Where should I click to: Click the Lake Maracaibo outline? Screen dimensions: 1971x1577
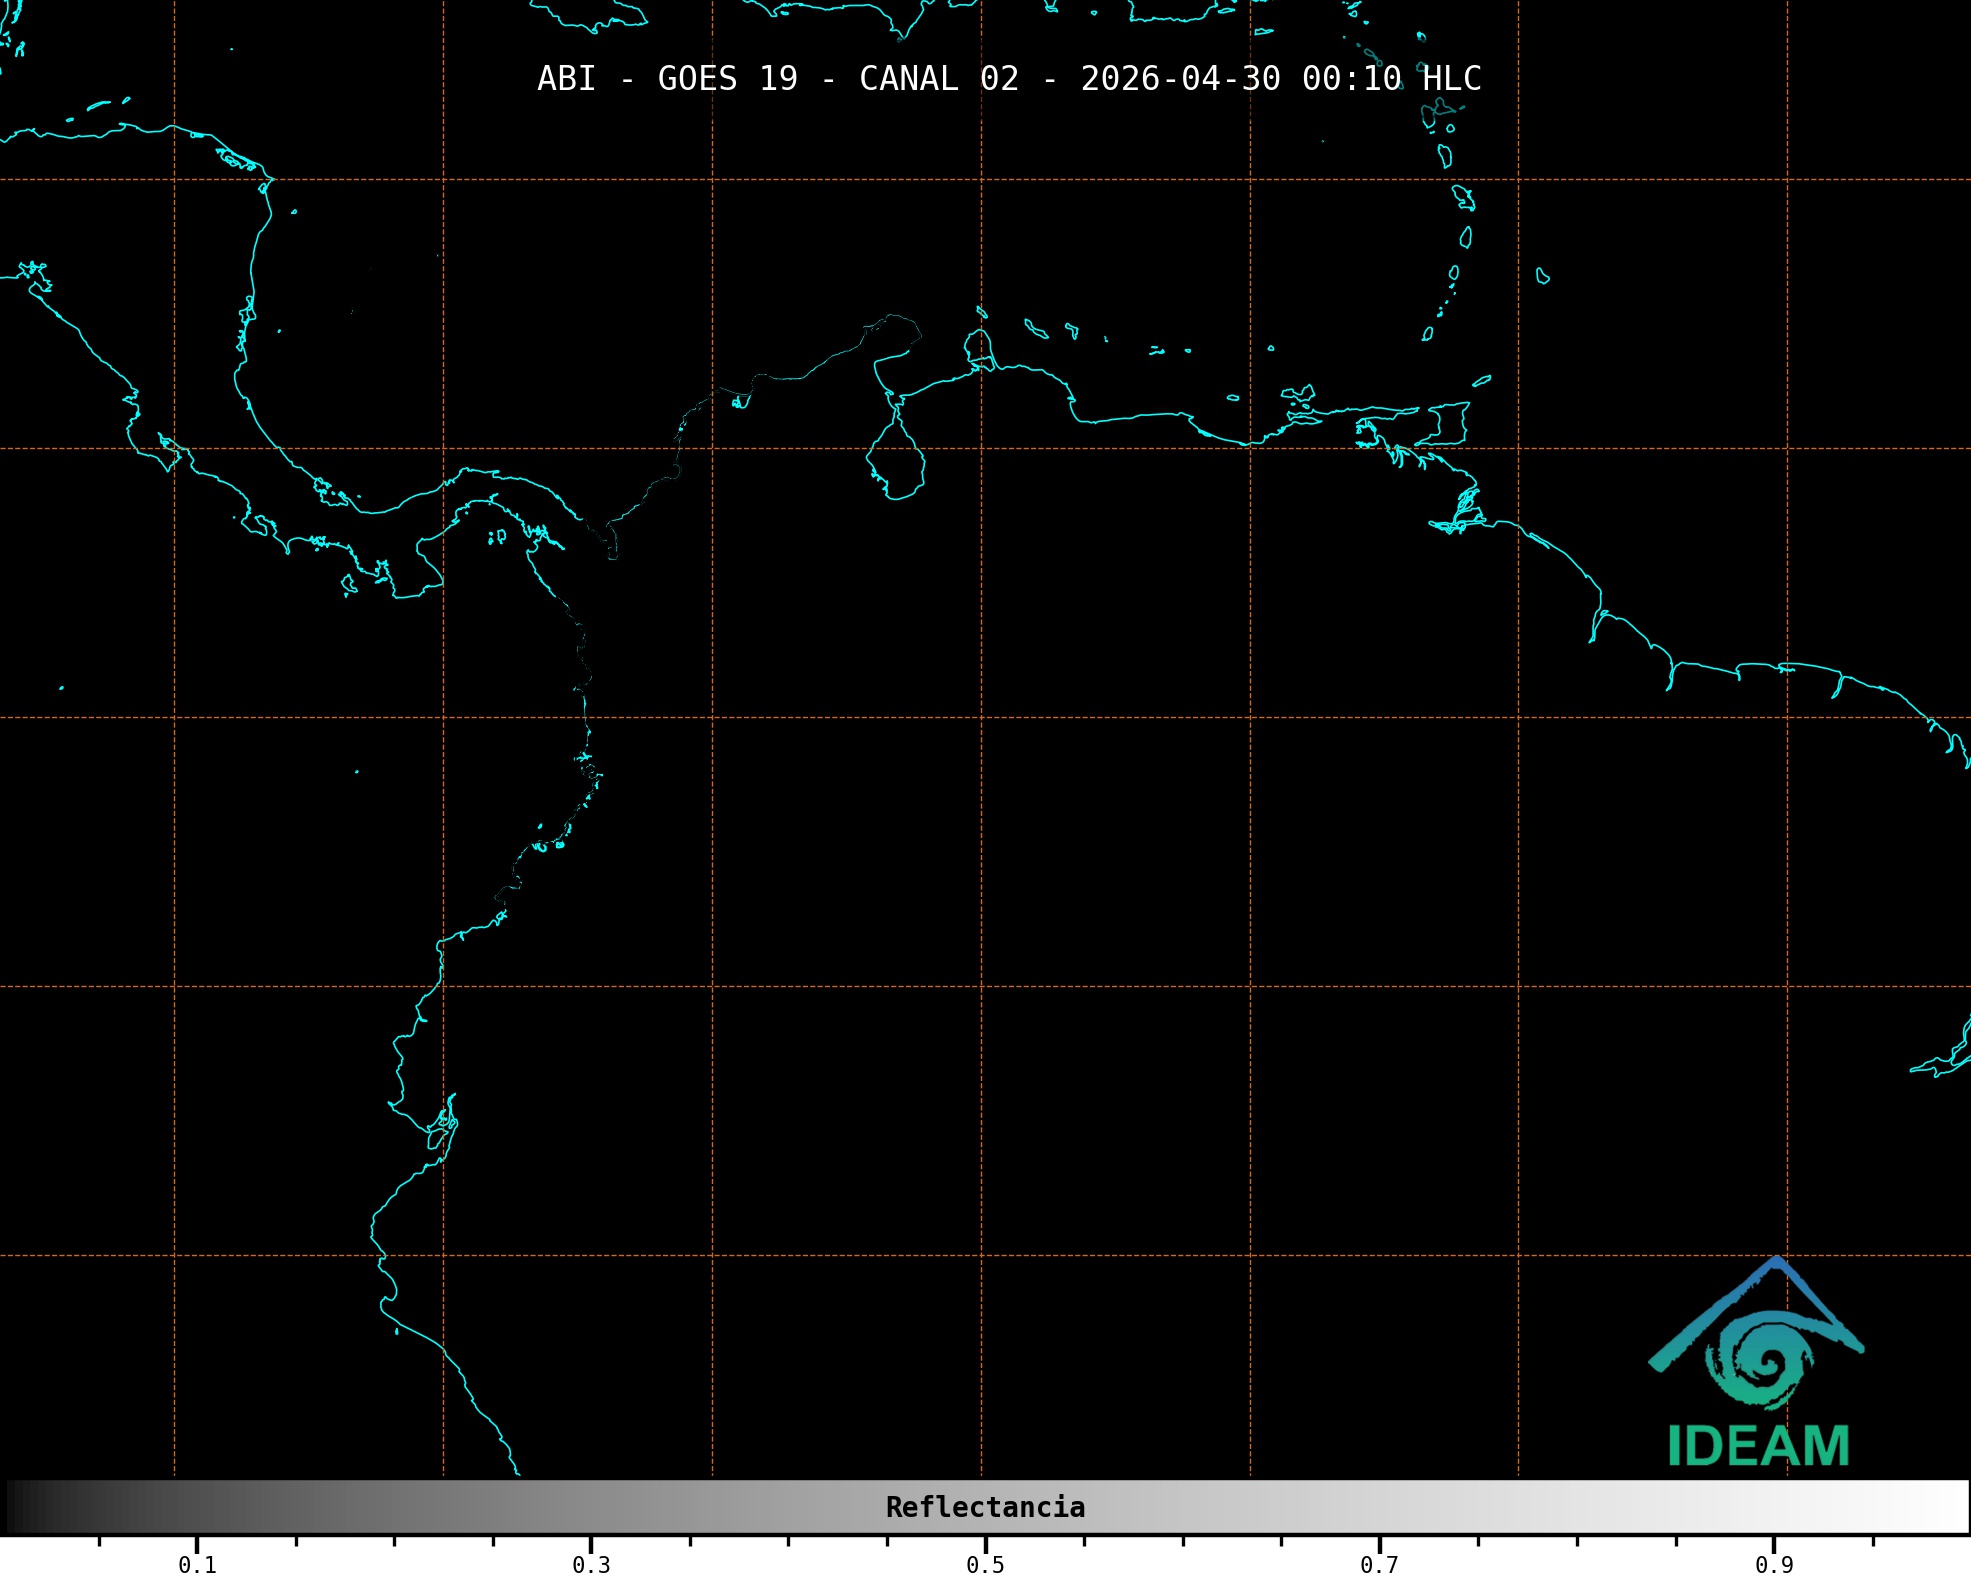point(896,460)
